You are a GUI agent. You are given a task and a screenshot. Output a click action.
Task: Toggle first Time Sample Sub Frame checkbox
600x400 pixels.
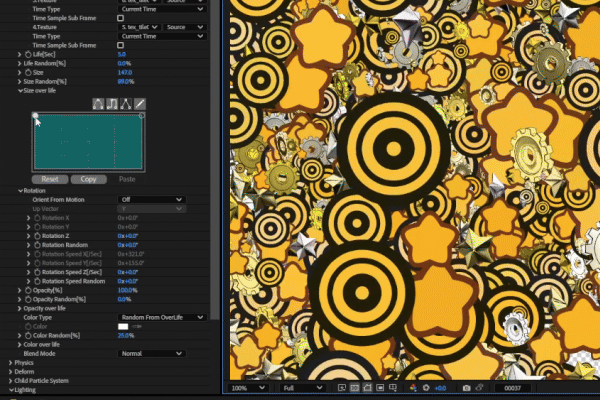click(x=121, y=18)
